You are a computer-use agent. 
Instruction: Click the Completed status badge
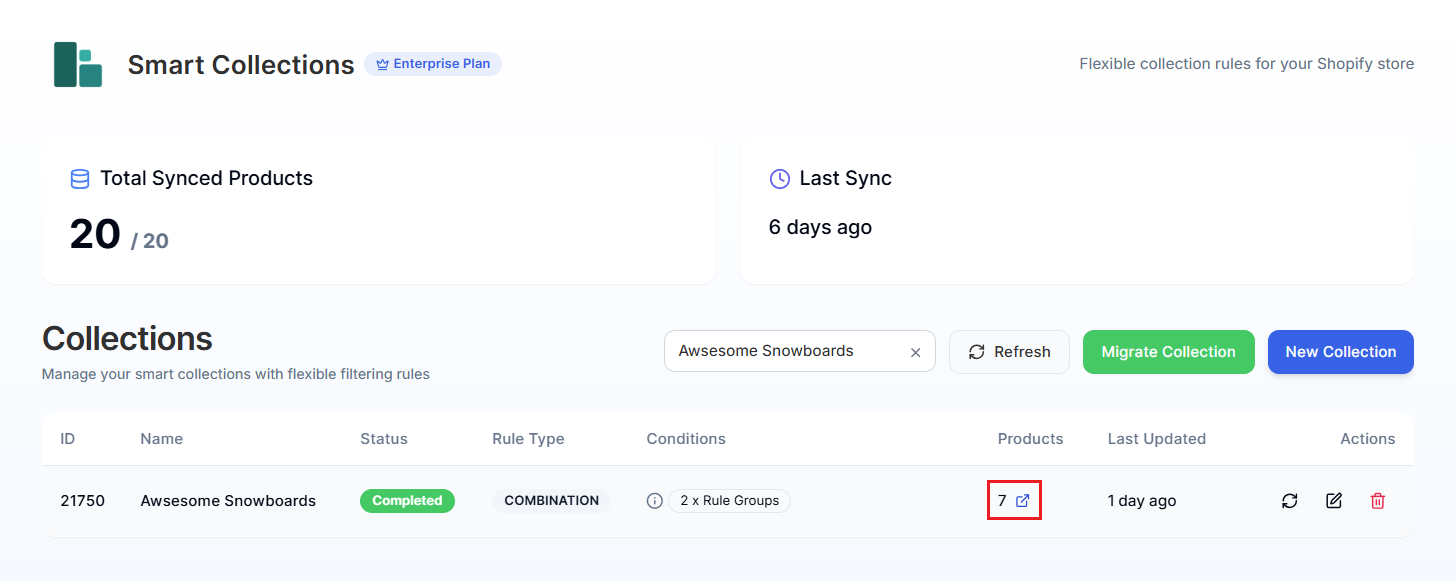click(407, 500)
